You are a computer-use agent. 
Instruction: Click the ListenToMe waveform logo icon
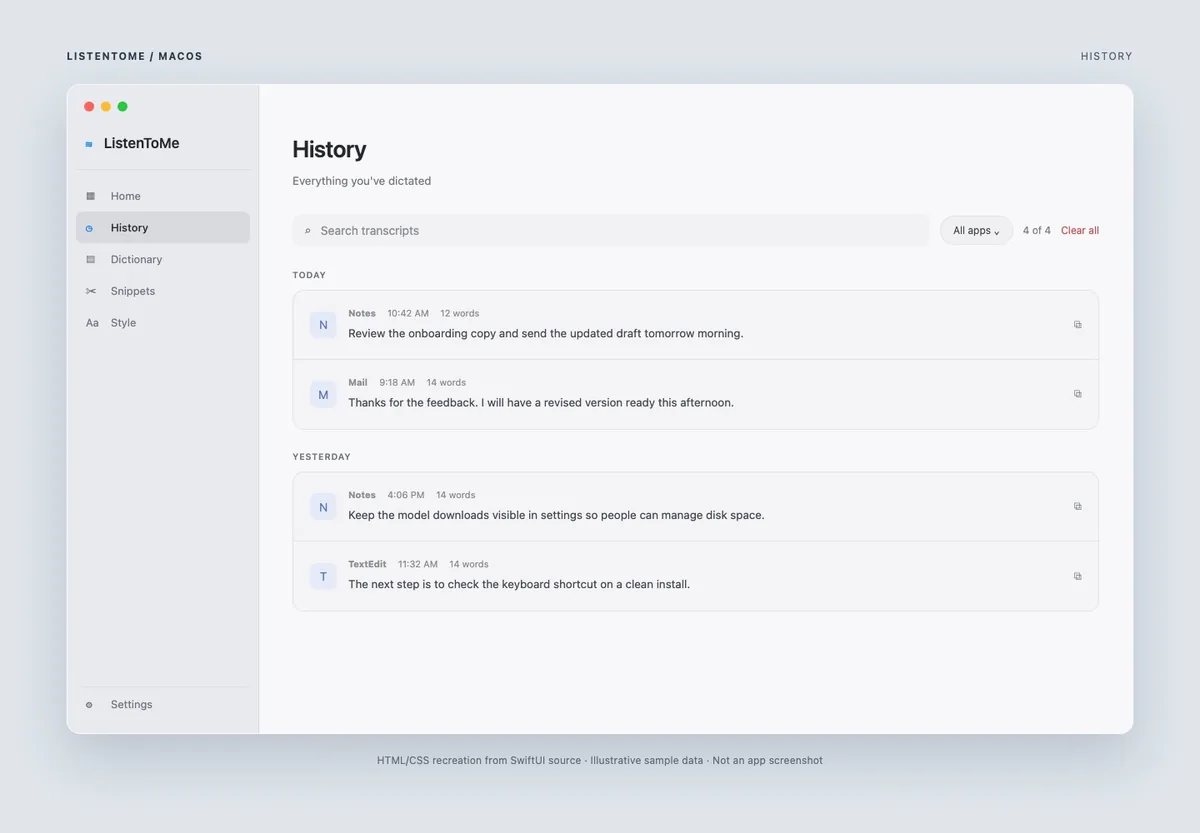click(89, 144)
